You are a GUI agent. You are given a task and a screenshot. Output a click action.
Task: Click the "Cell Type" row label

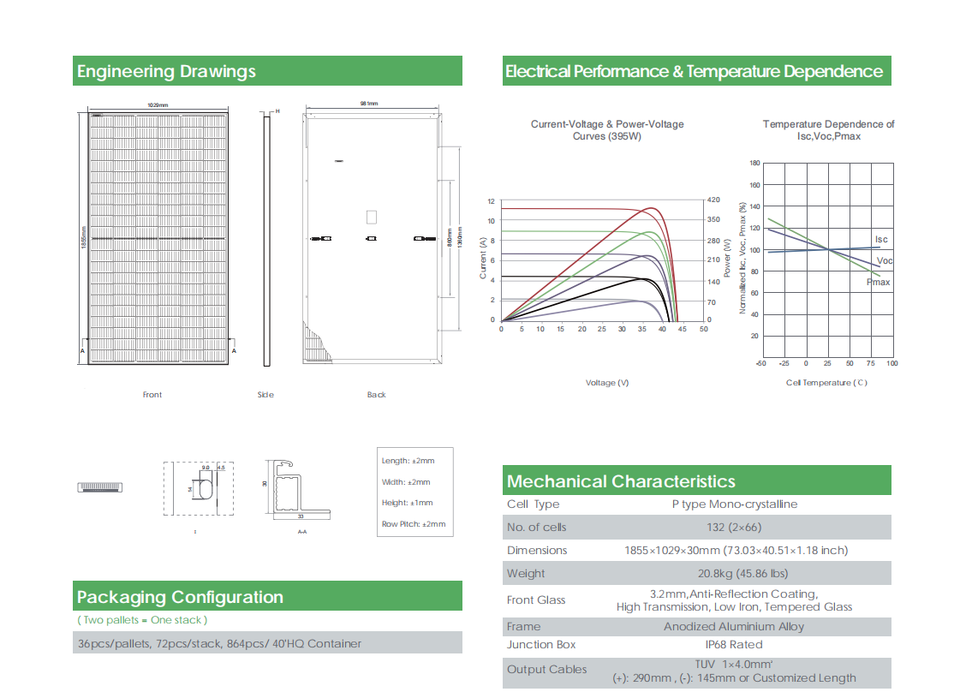[533, 504]
